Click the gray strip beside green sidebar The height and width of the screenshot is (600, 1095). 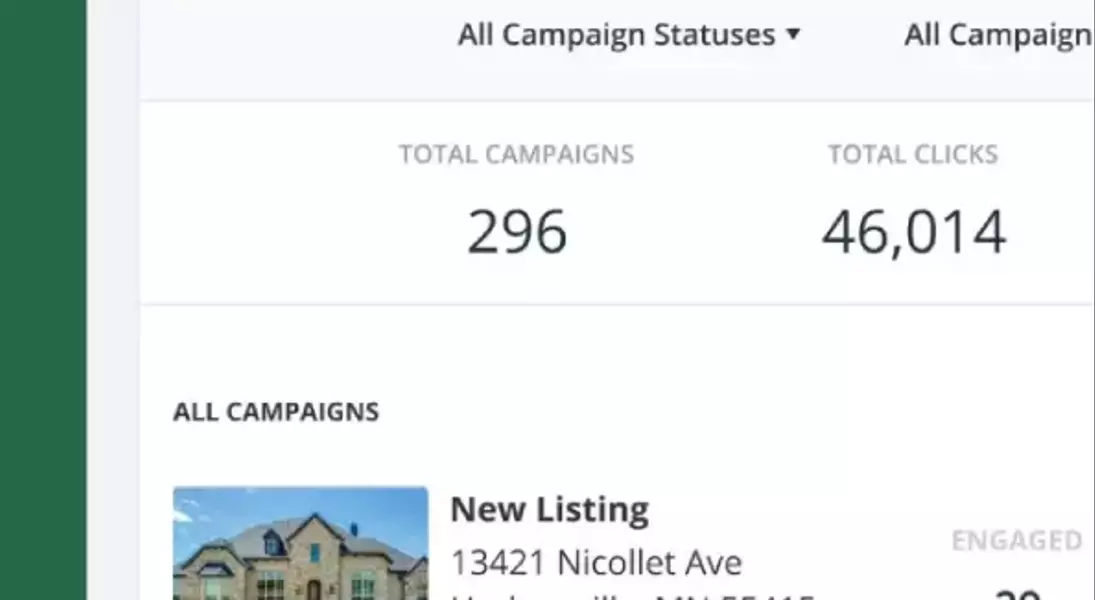pos(113,300)
